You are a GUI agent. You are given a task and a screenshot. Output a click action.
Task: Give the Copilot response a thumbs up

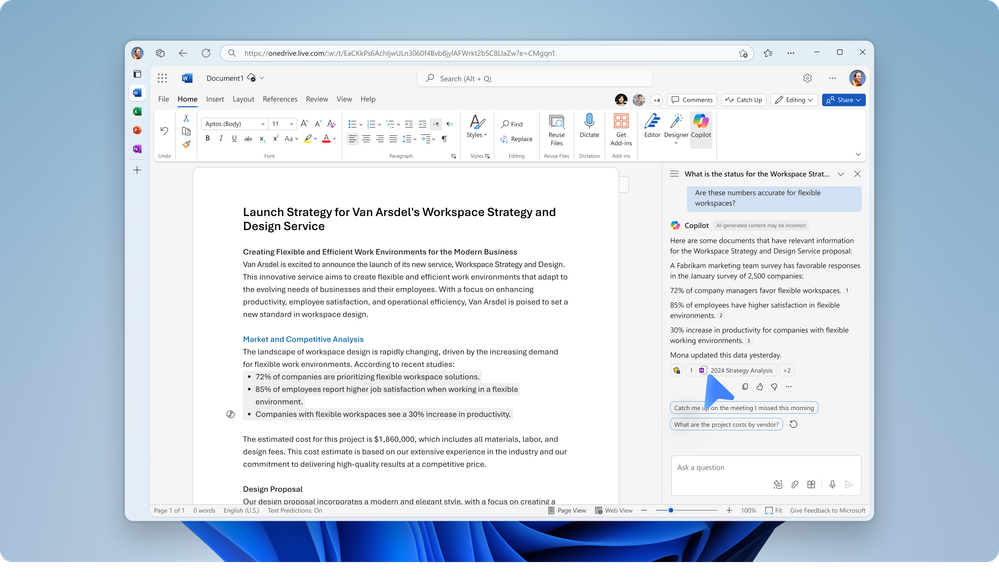pos(759,387)
